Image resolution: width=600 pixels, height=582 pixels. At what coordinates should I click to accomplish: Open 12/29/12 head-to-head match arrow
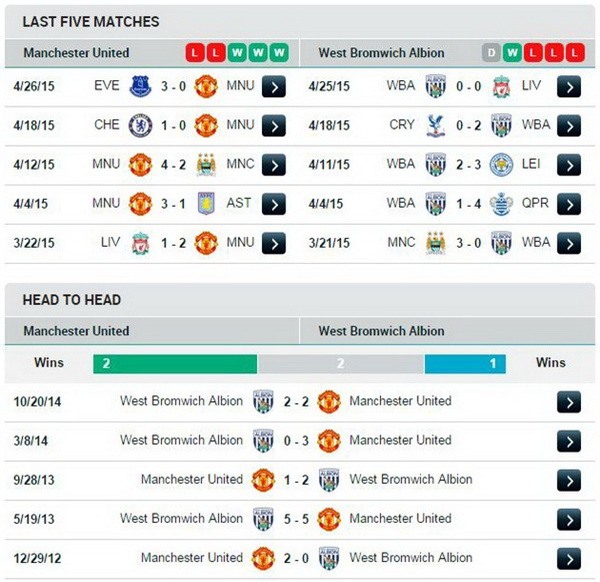[x=568, y=558]
